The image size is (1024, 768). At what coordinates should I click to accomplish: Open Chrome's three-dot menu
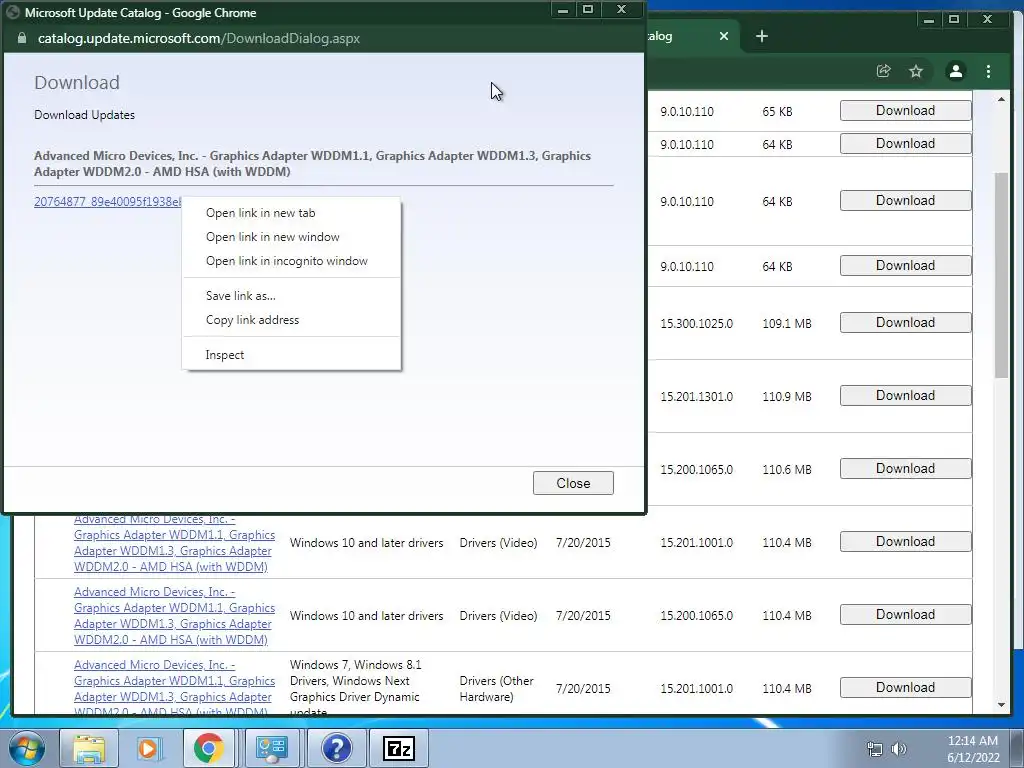coord(988,71)
